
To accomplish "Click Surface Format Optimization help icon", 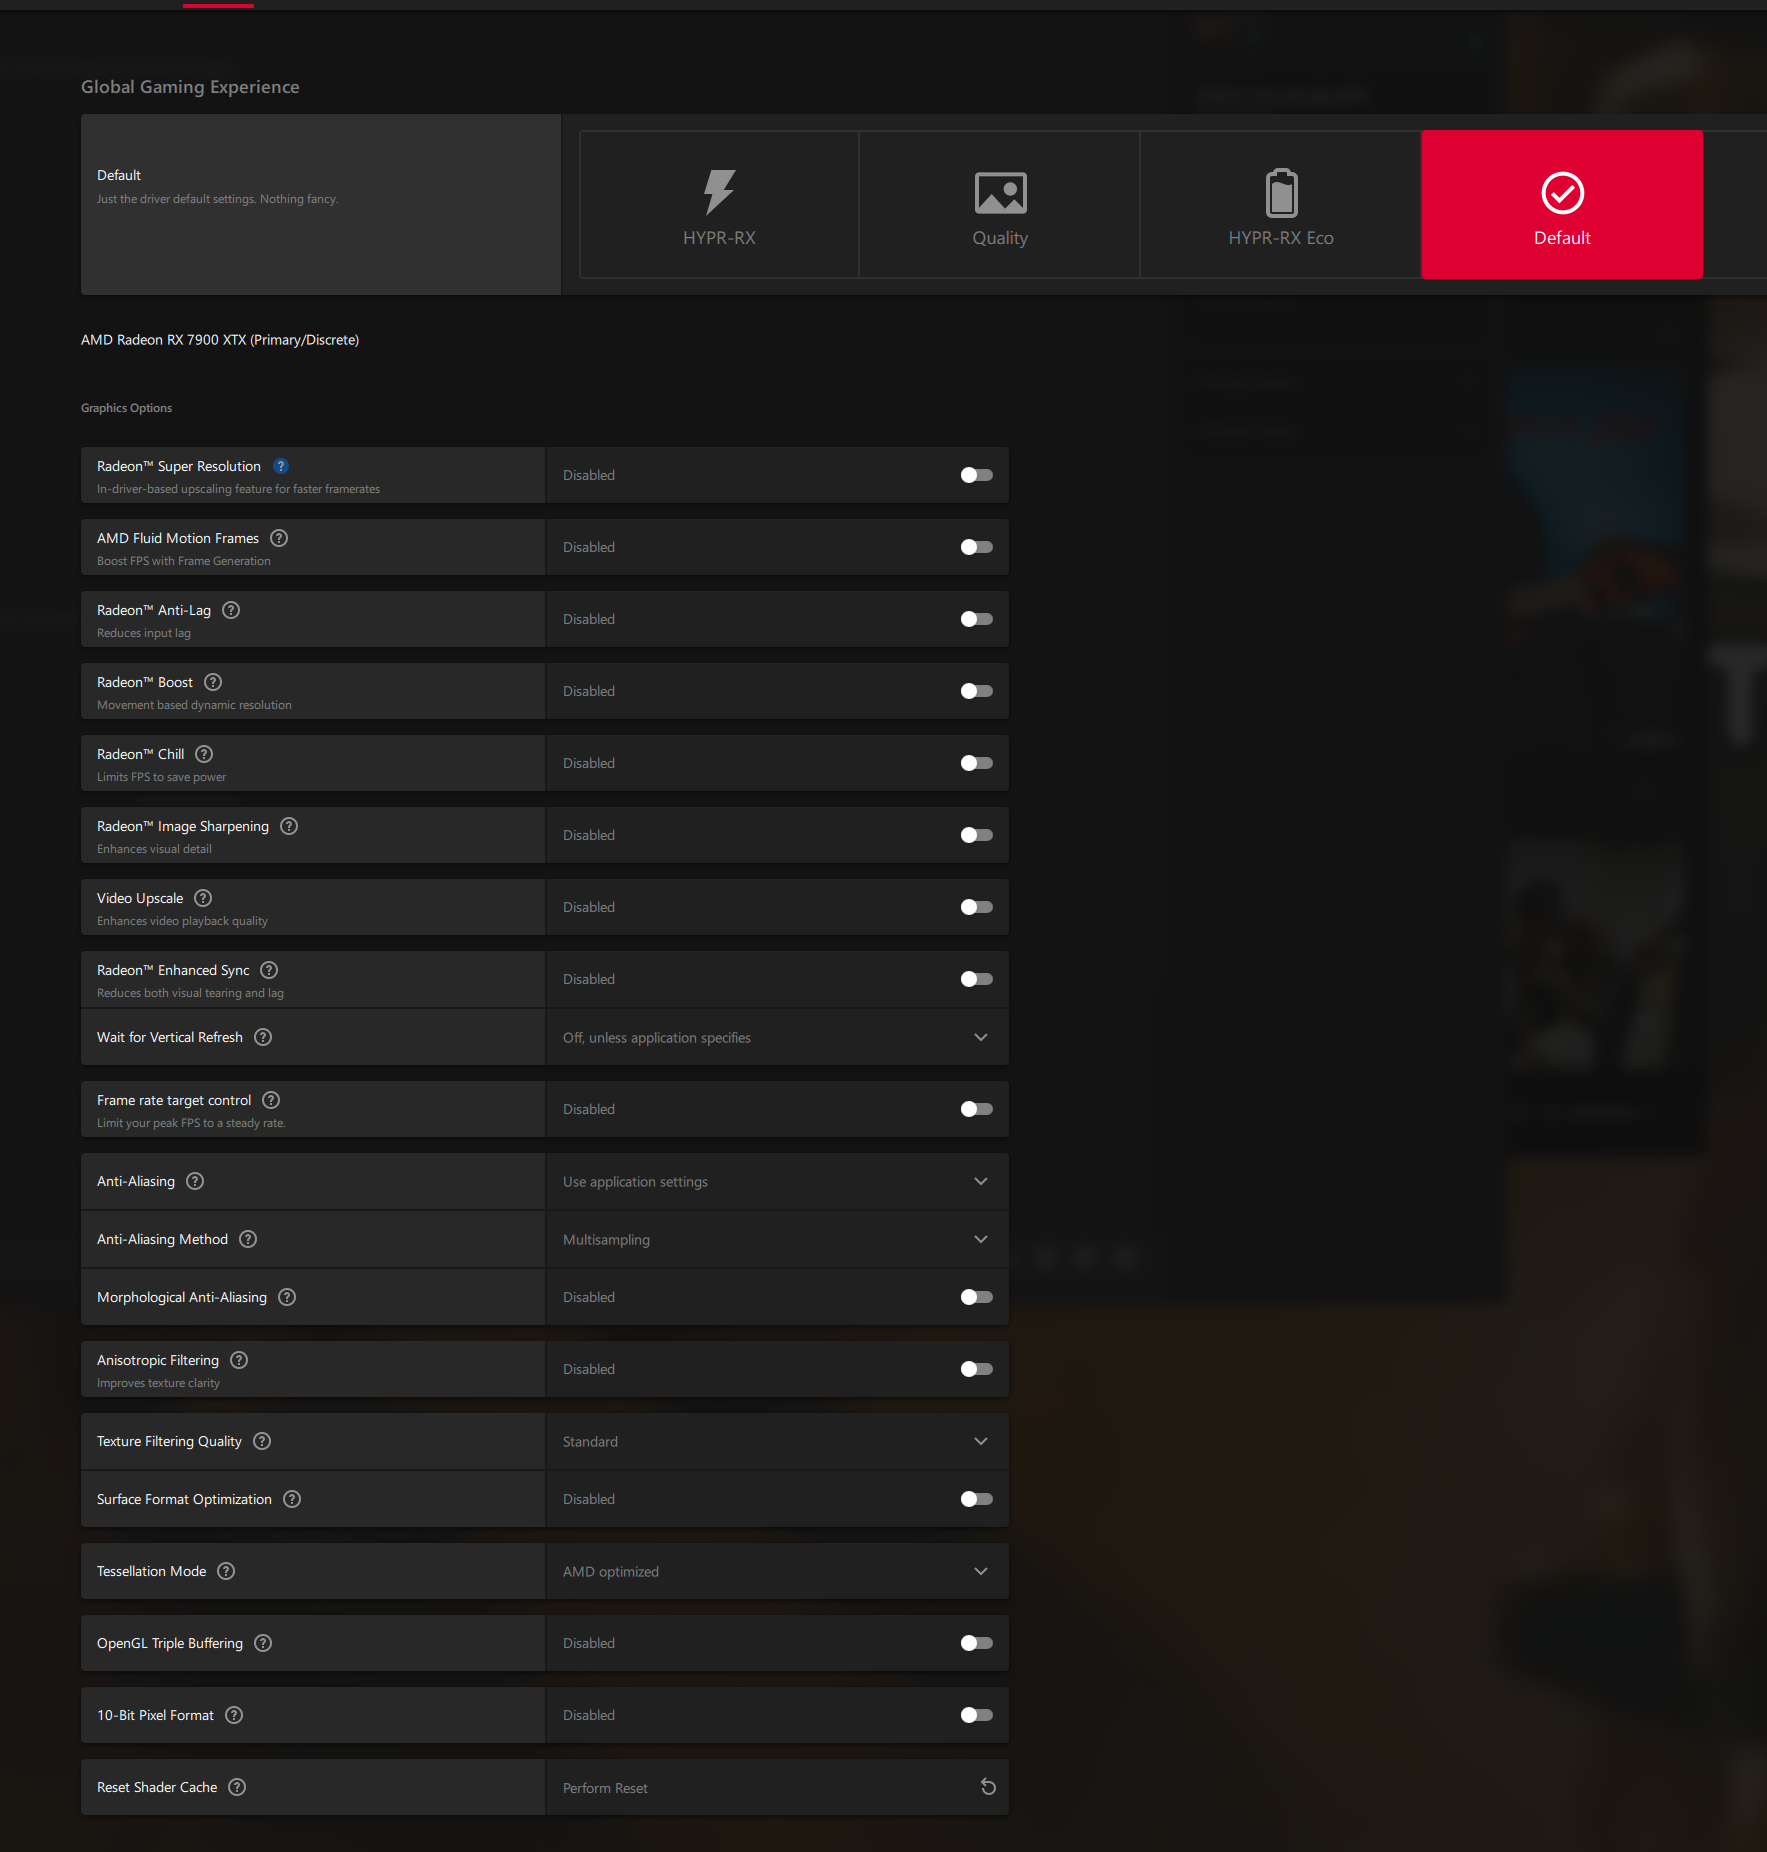I will click(x=292, y=1499).
